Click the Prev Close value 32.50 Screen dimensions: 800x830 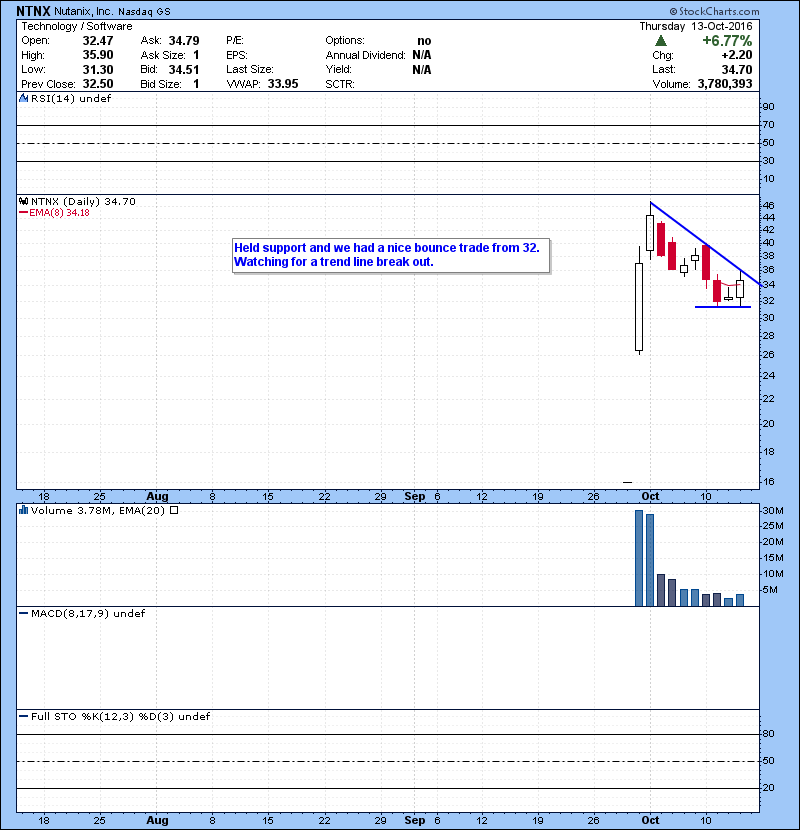tap(98, 84)
